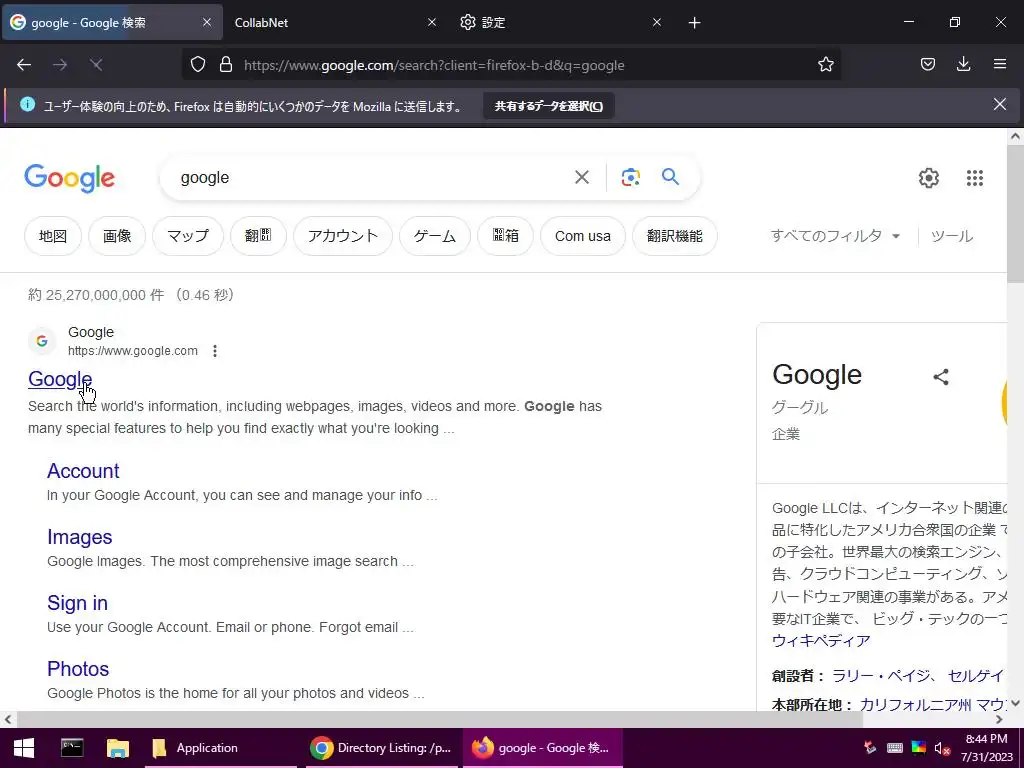Open the Images sitelink
Viewport: 1024px width, 768px height.
pos(80,537)
